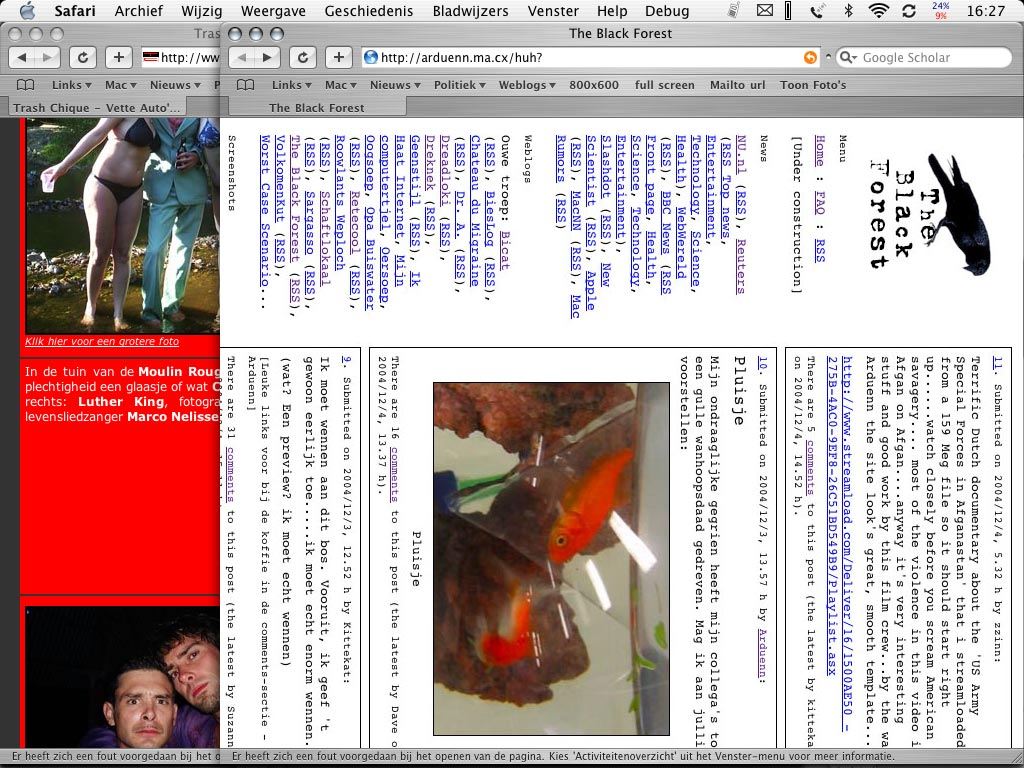Expand Mac bookmarks folder in front window

tap(341, 85)
